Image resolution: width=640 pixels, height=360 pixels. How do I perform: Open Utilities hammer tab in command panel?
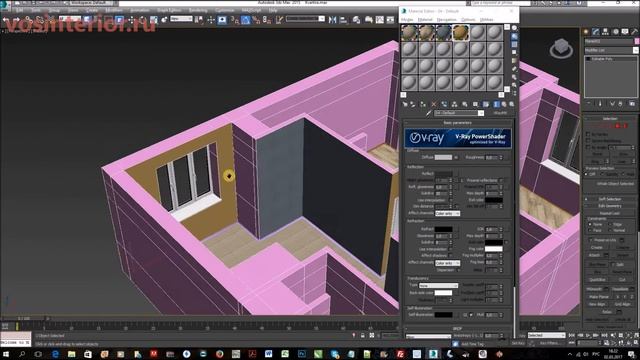pyautogui.click(x=634, y=32)
